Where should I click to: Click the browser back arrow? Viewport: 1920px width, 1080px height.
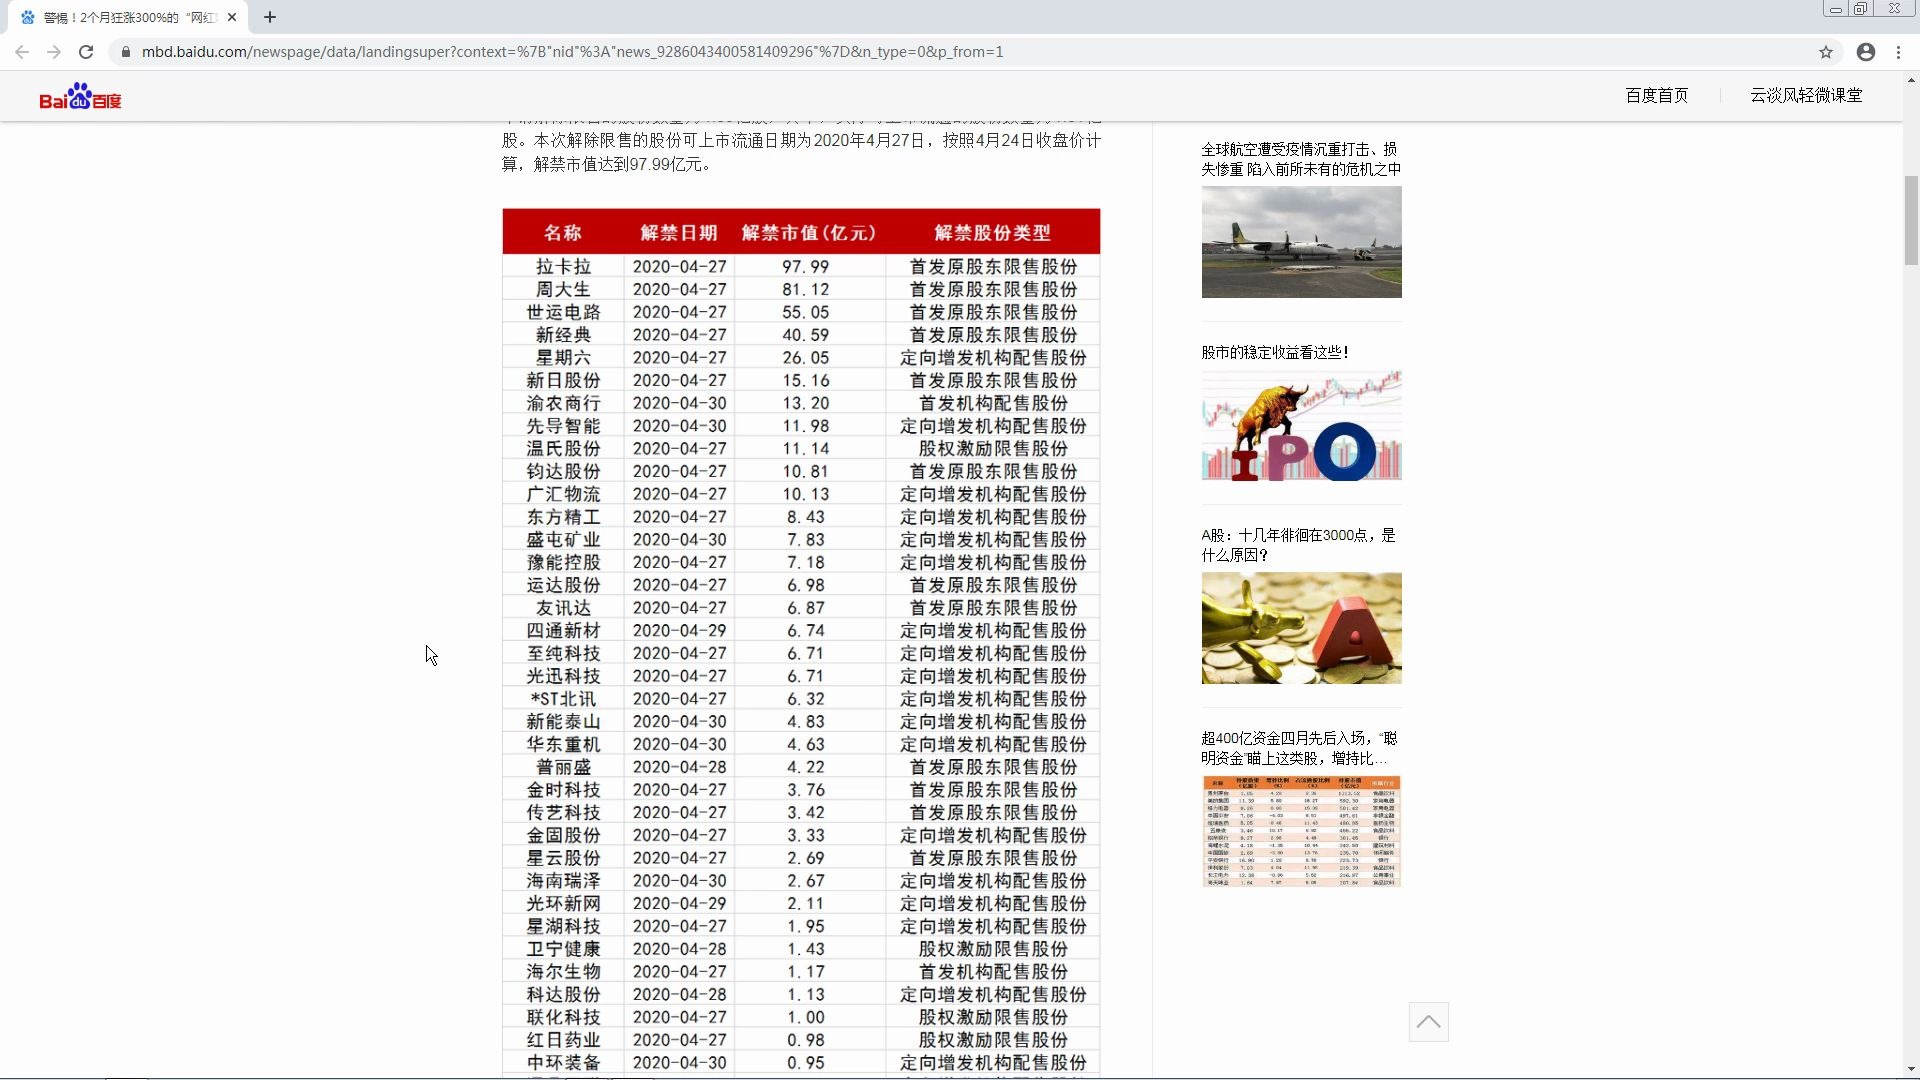(x=22, y=52)
